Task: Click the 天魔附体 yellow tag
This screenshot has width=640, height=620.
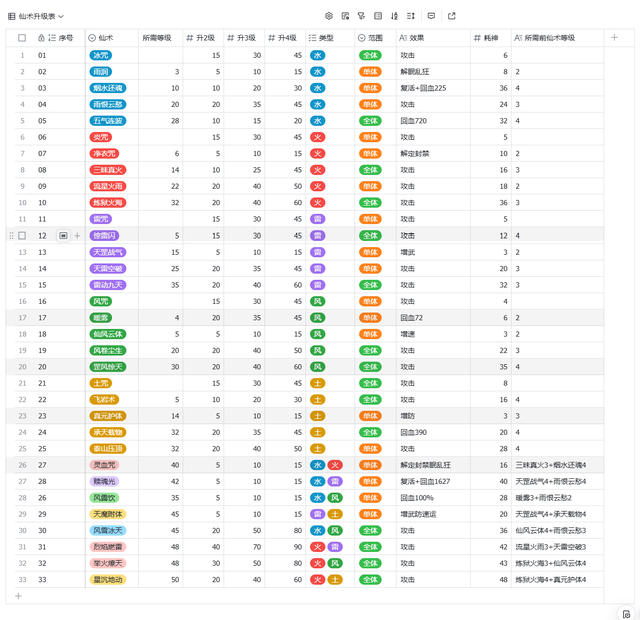Action: click(108, 514)
